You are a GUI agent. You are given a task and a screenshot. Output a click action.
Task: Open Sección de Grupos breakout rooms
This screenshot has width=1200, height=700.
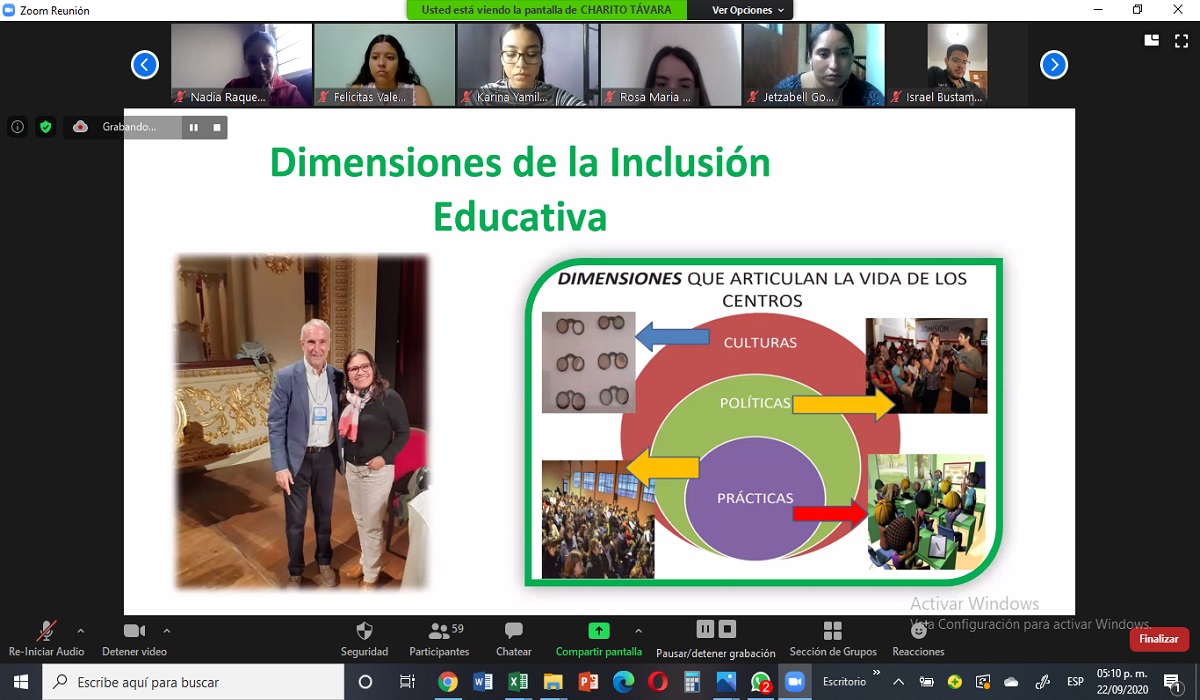pos(833,639)
